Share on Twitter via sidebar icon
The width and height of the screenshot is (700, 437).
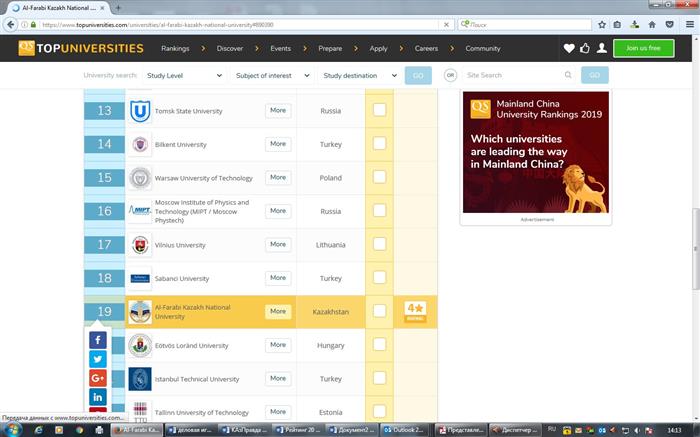(x=98, y=359)
